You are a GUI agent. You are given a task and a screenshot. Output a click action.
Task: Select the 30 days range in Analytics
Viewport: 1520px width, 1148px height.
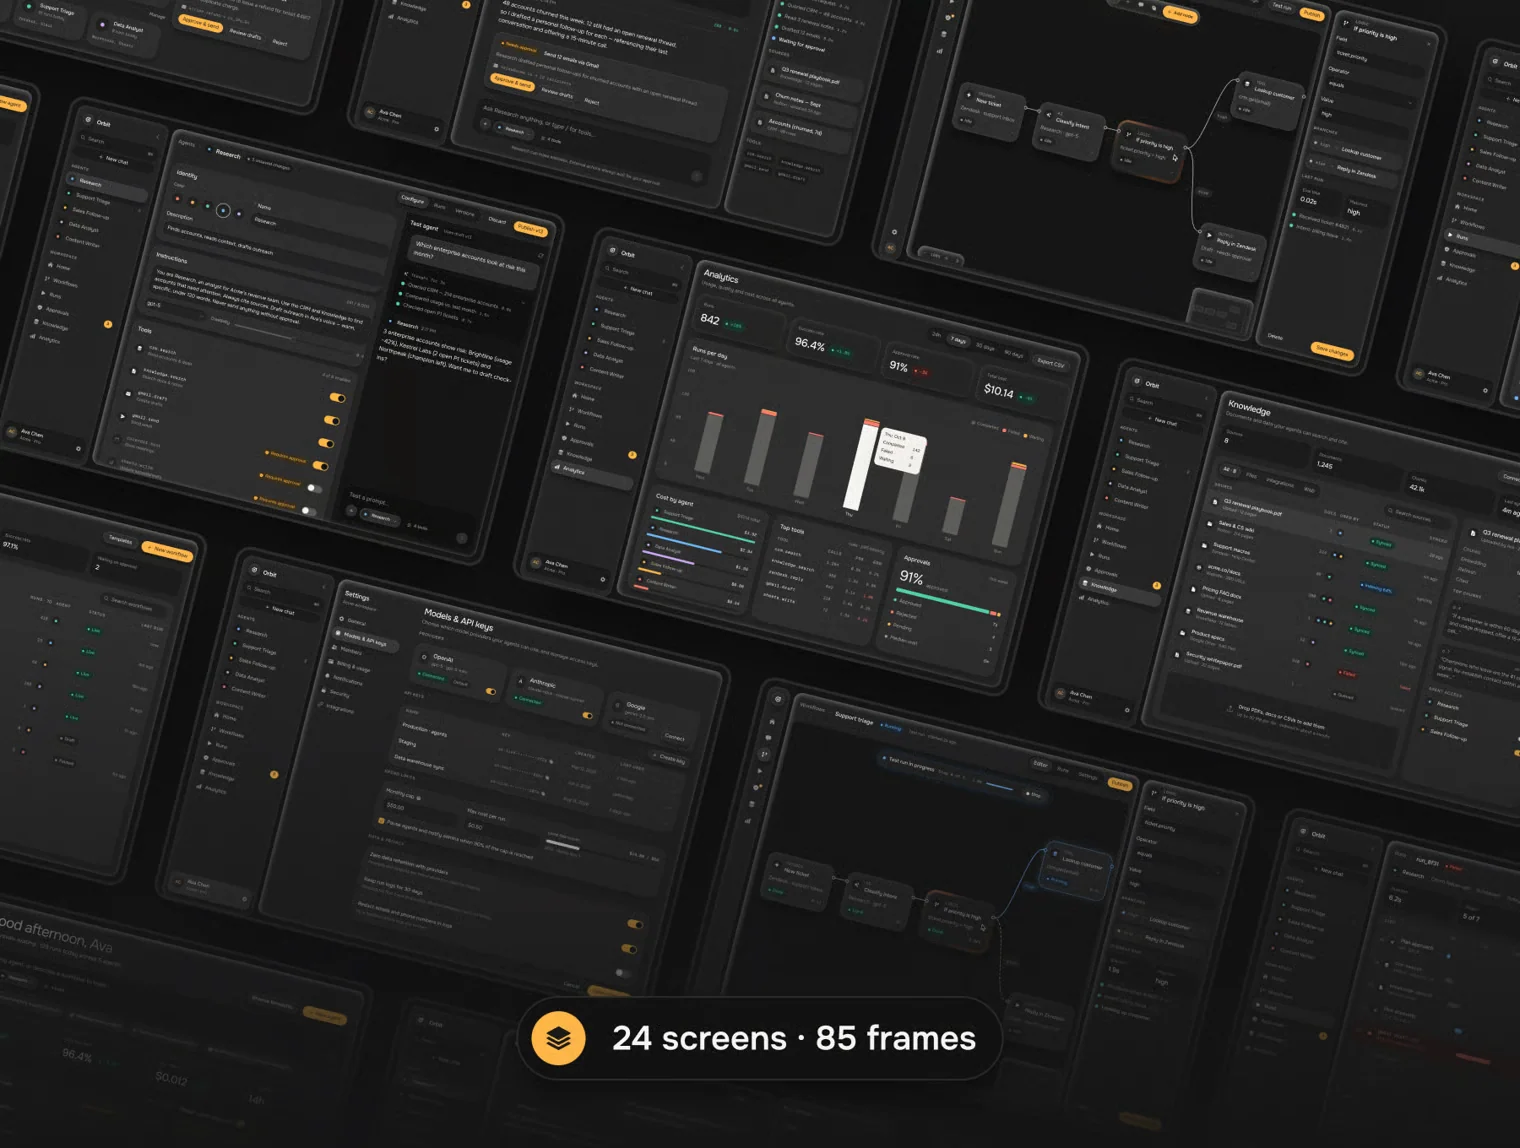click(x=985, y=347)
